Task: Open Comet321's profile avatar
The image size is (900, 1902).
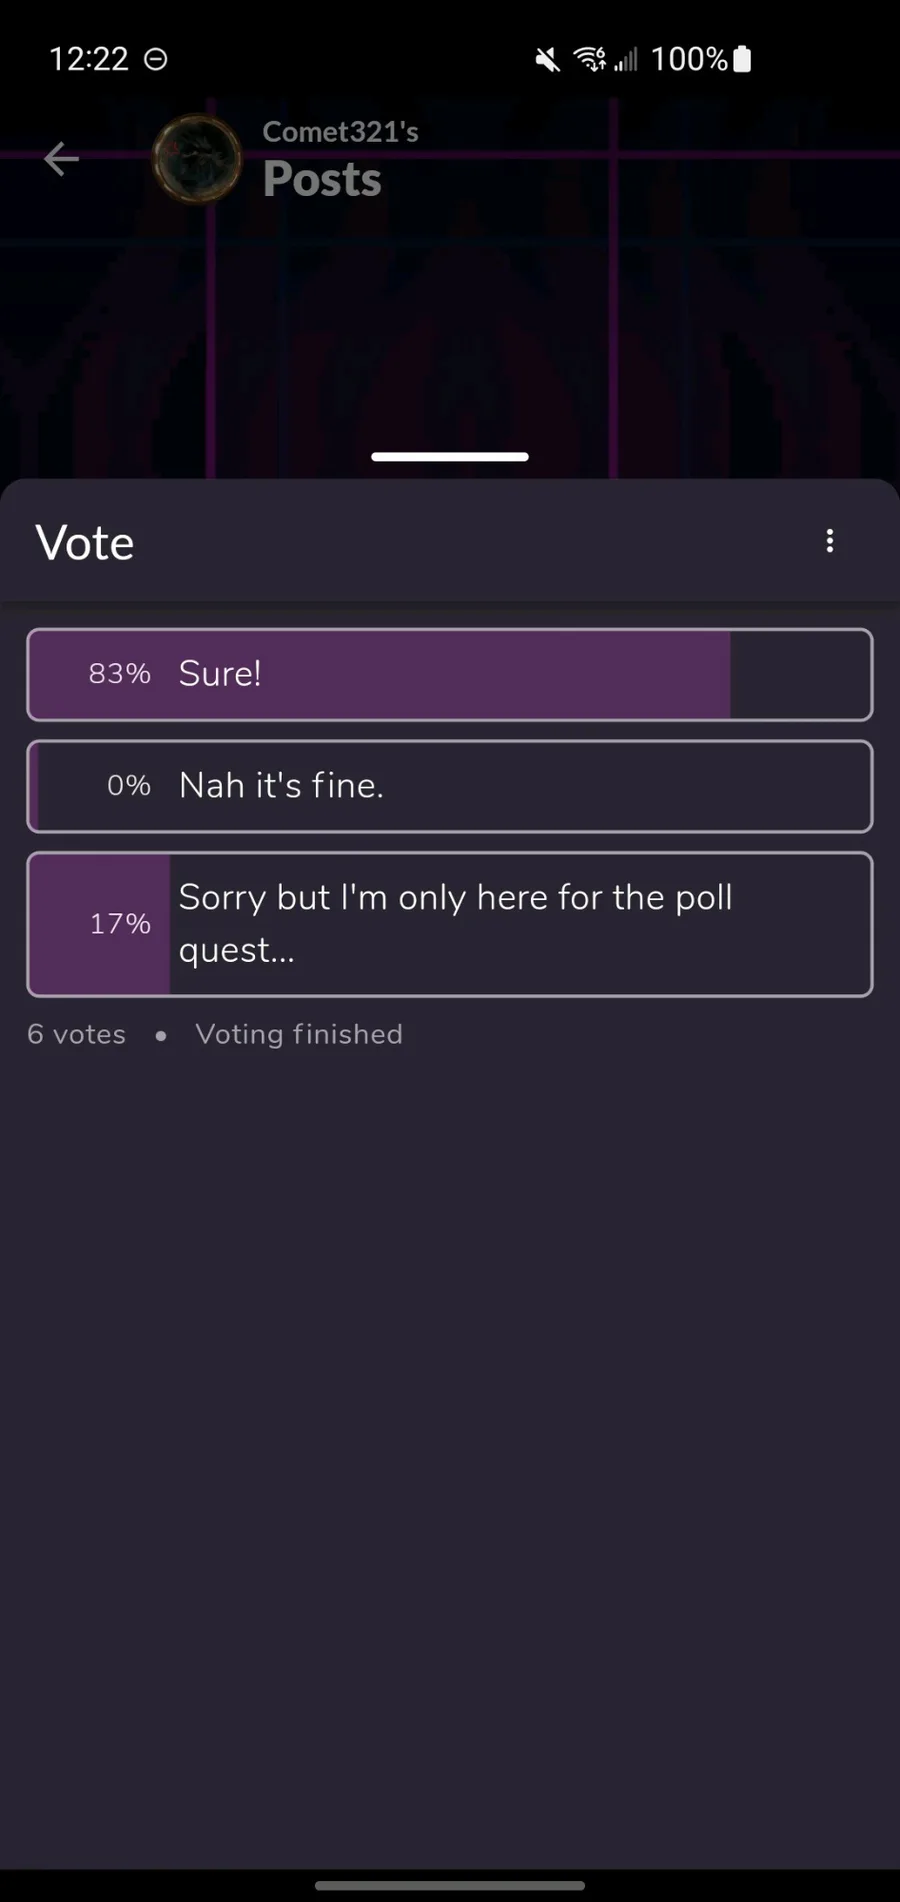Action: [197, 159]
